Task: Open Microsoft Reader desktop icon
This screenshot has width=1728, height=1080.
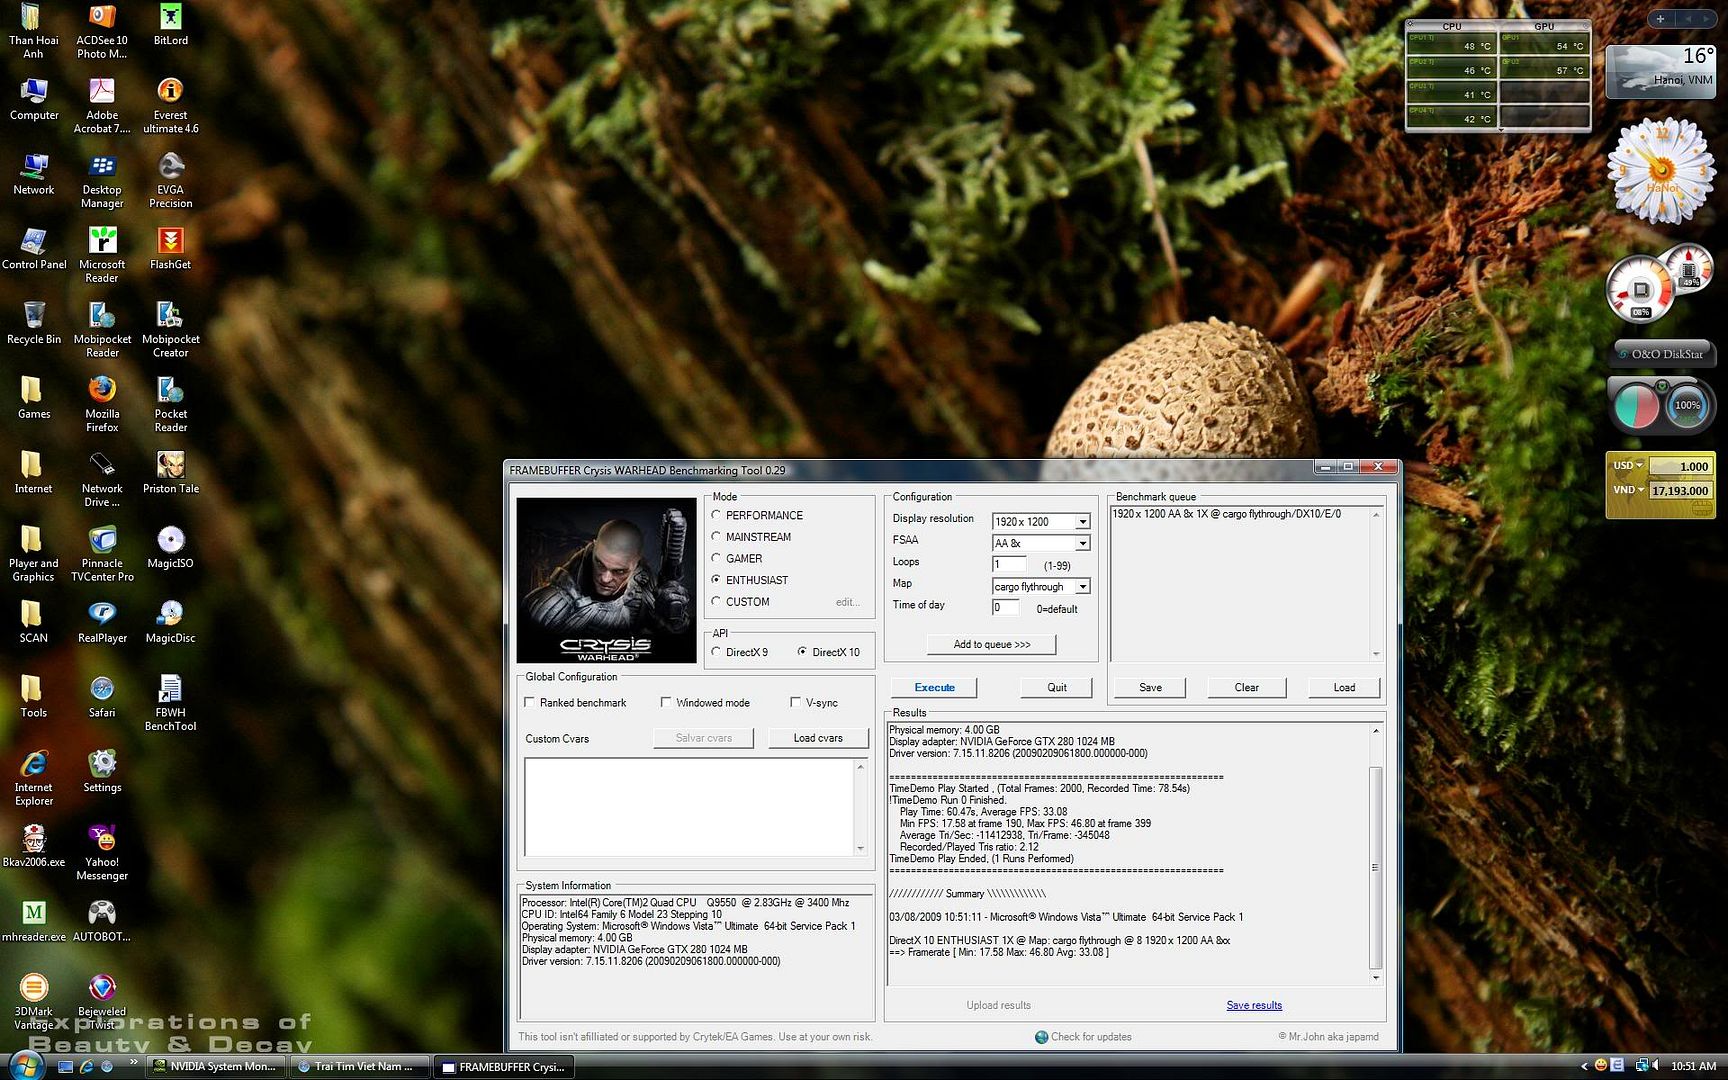Action: [102, 255]
